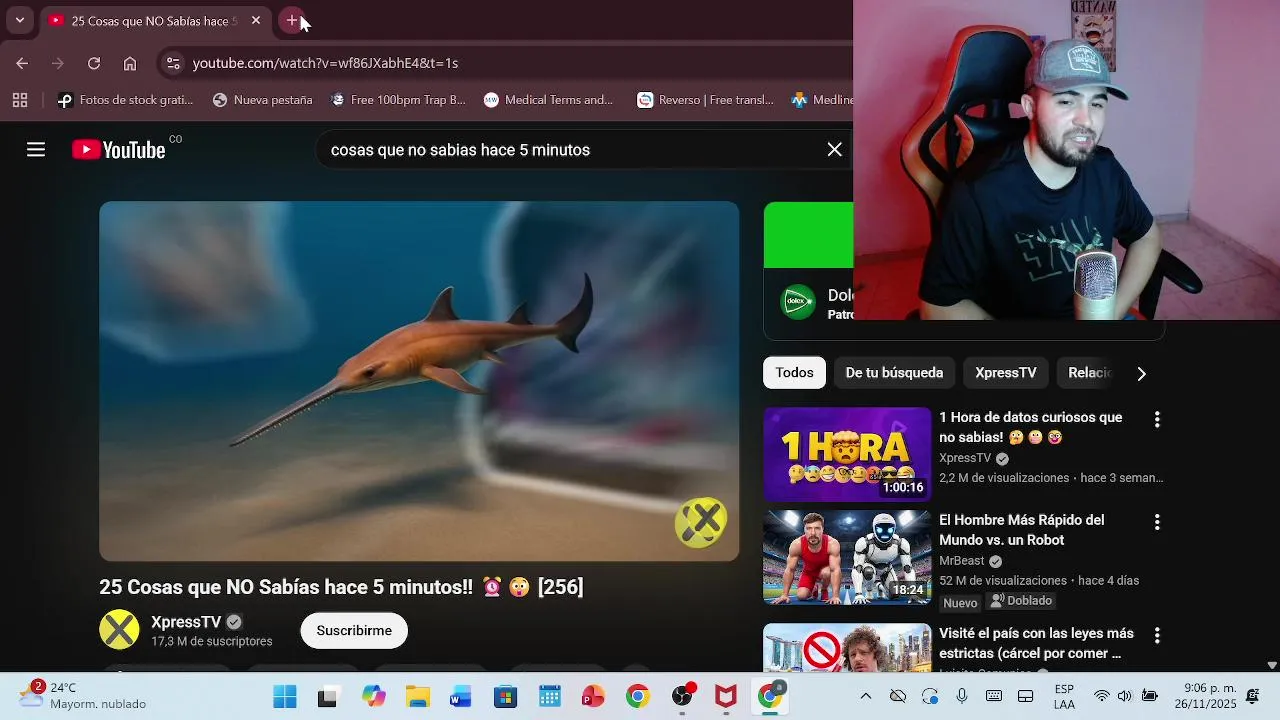Click the Suscribirme button
1280x720 pixels.
(354, 631)
